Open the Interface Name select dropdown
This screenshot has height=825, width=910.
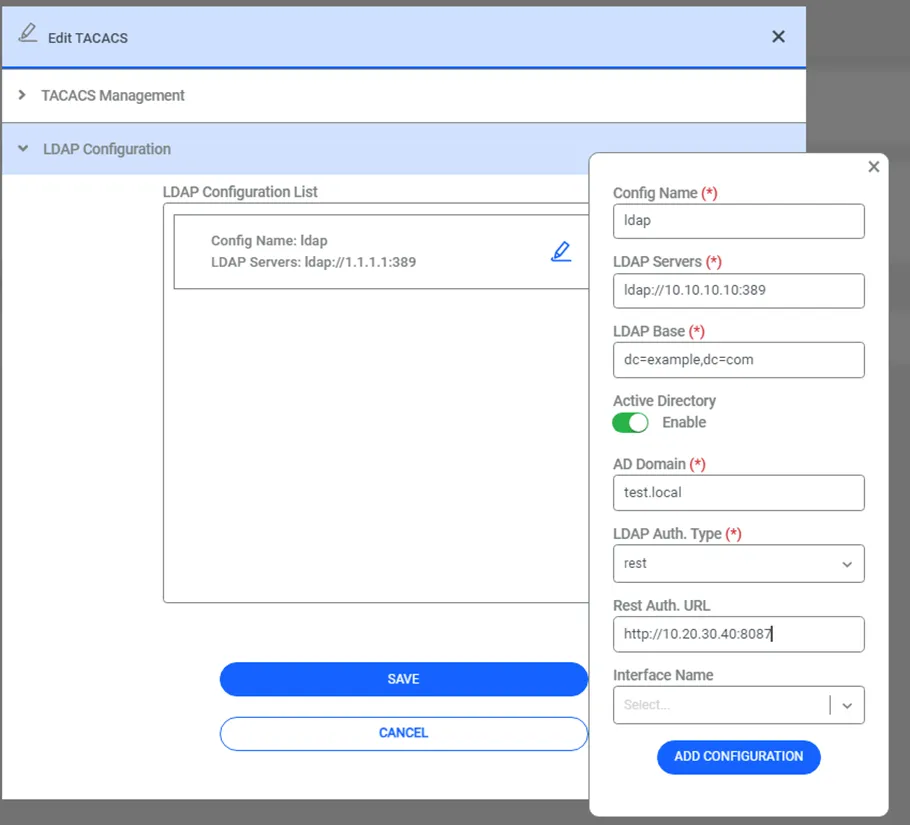tap(738, 705)
